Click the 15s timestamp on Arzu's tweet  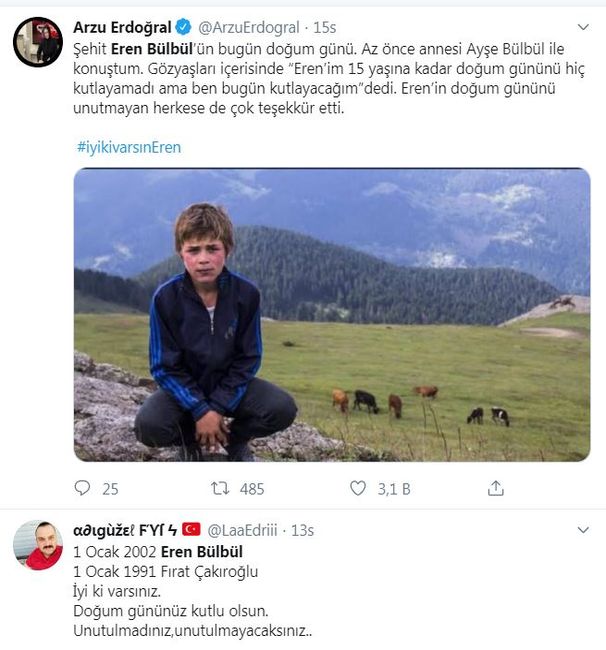point(324,27)
